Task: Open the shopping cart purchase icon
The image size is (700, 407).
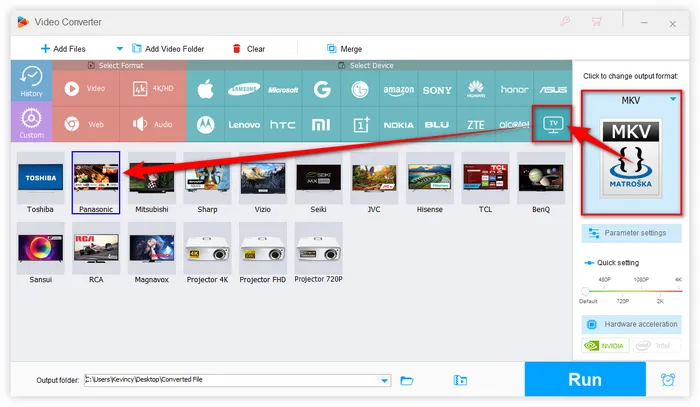Action: 596,21
